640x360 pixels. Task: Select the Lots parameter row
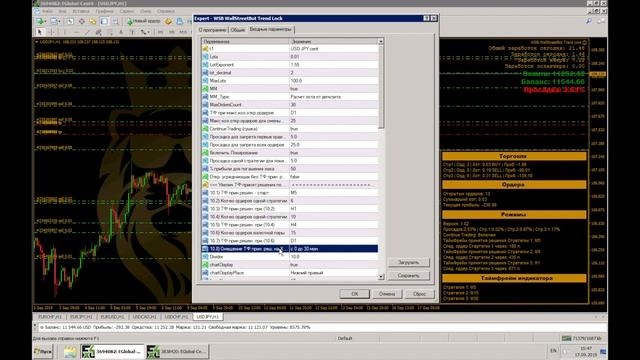(289, 57)
